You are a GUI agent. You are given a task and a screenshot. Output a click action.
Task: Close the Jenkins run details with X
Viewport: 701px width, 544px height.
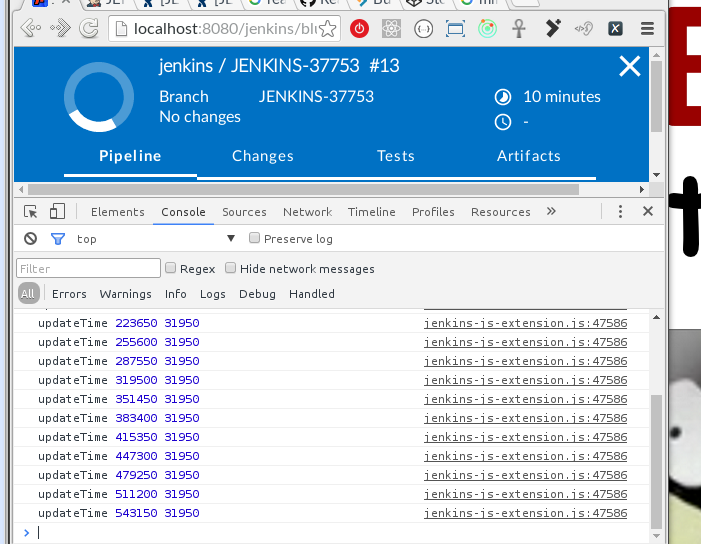tap(630, 67)
